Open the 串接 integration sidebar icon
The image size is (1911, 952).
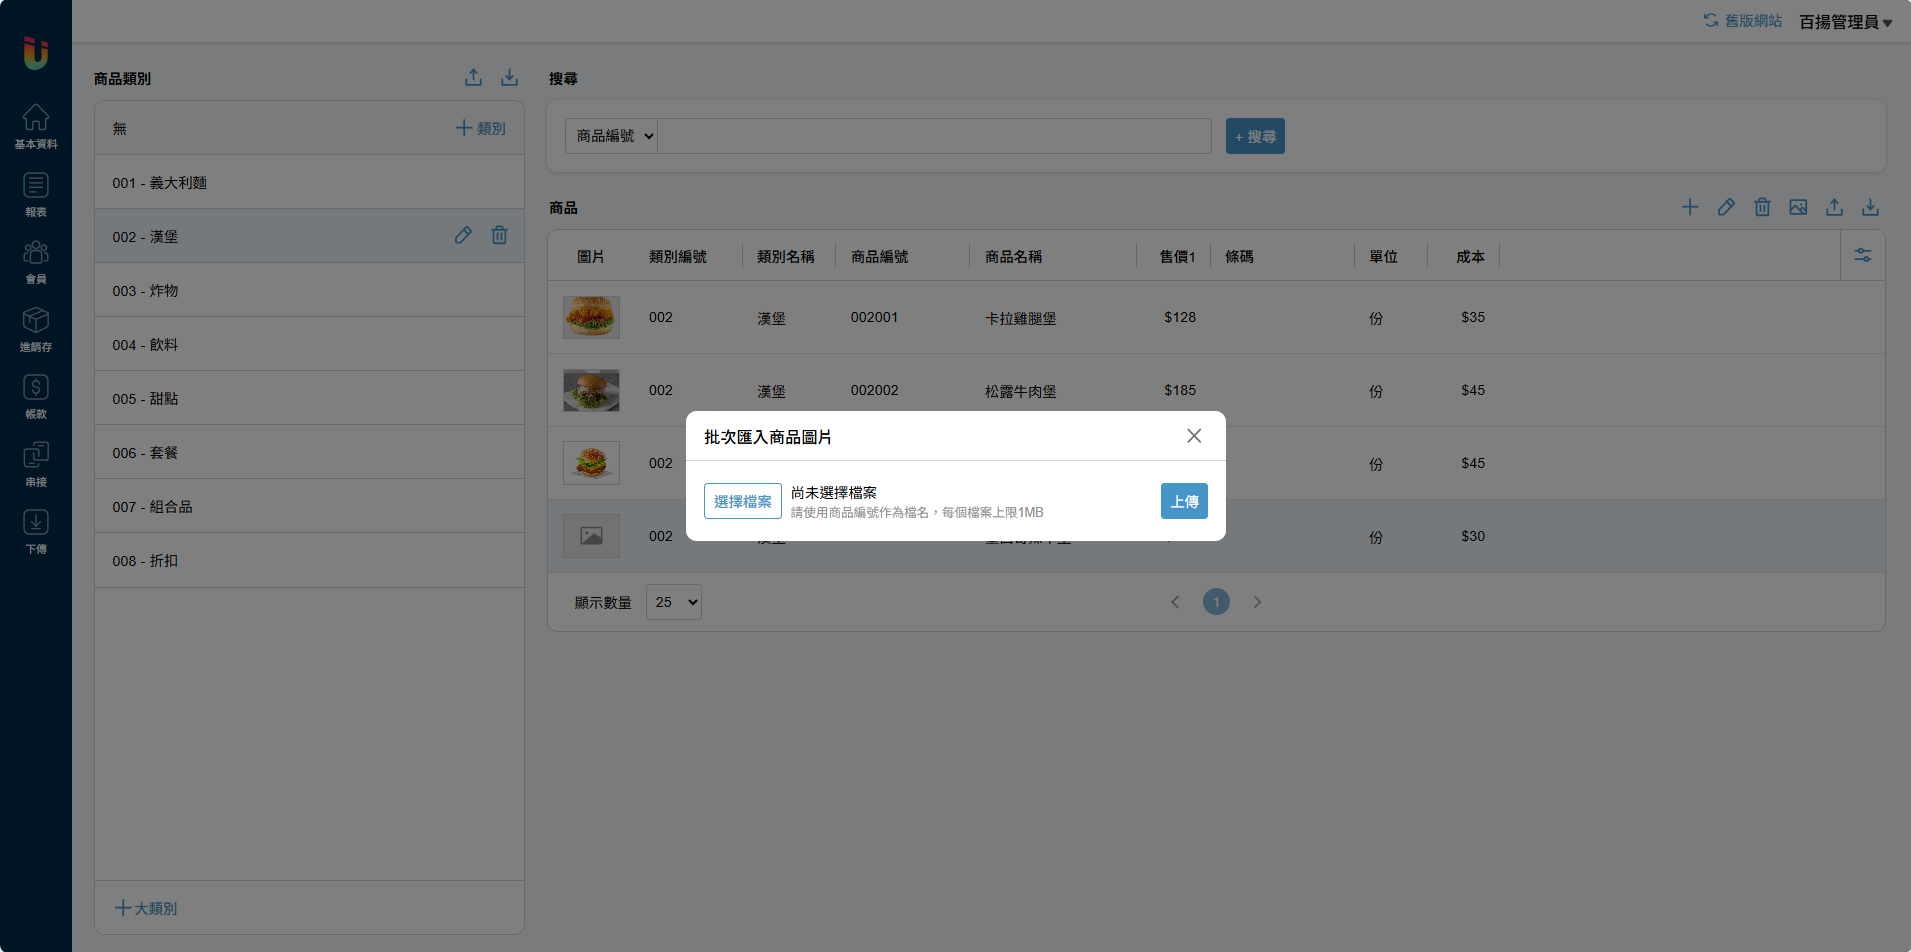click(x=36, y=464)
